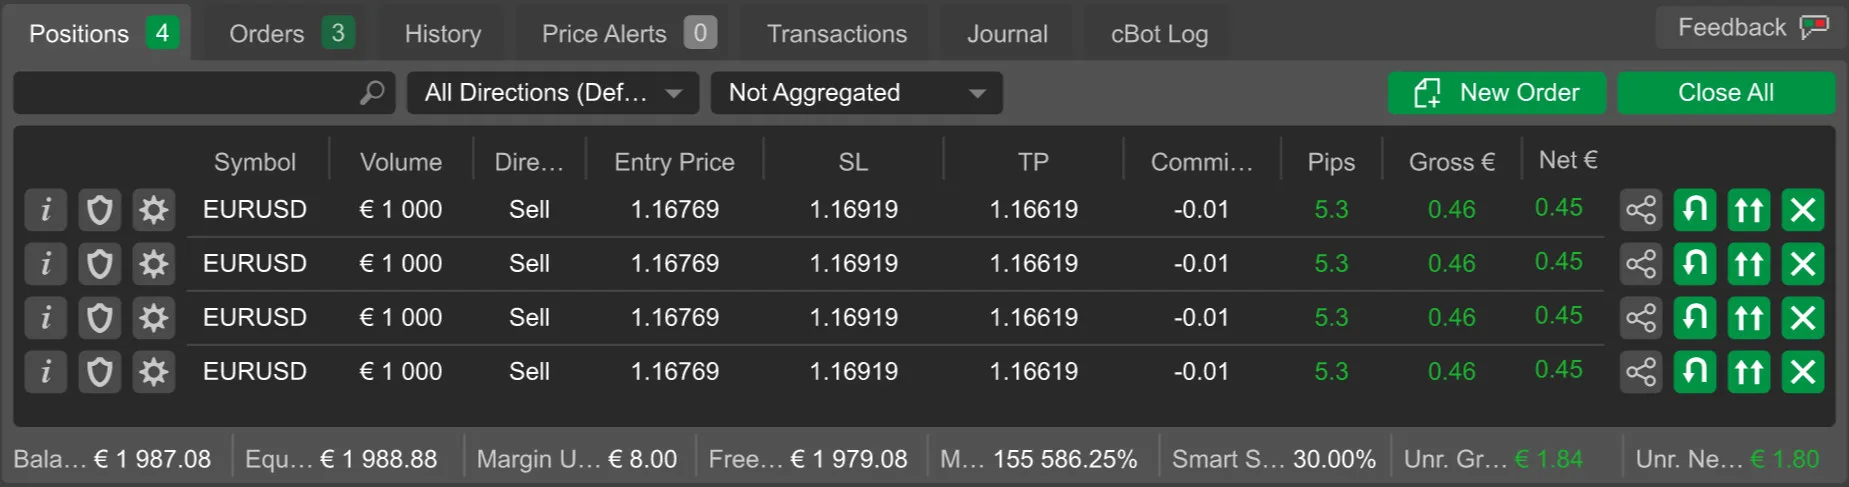The height and width of the screenshot is (487, 1849).
Task: Open the cBot Log tab
Action: 1159,34
